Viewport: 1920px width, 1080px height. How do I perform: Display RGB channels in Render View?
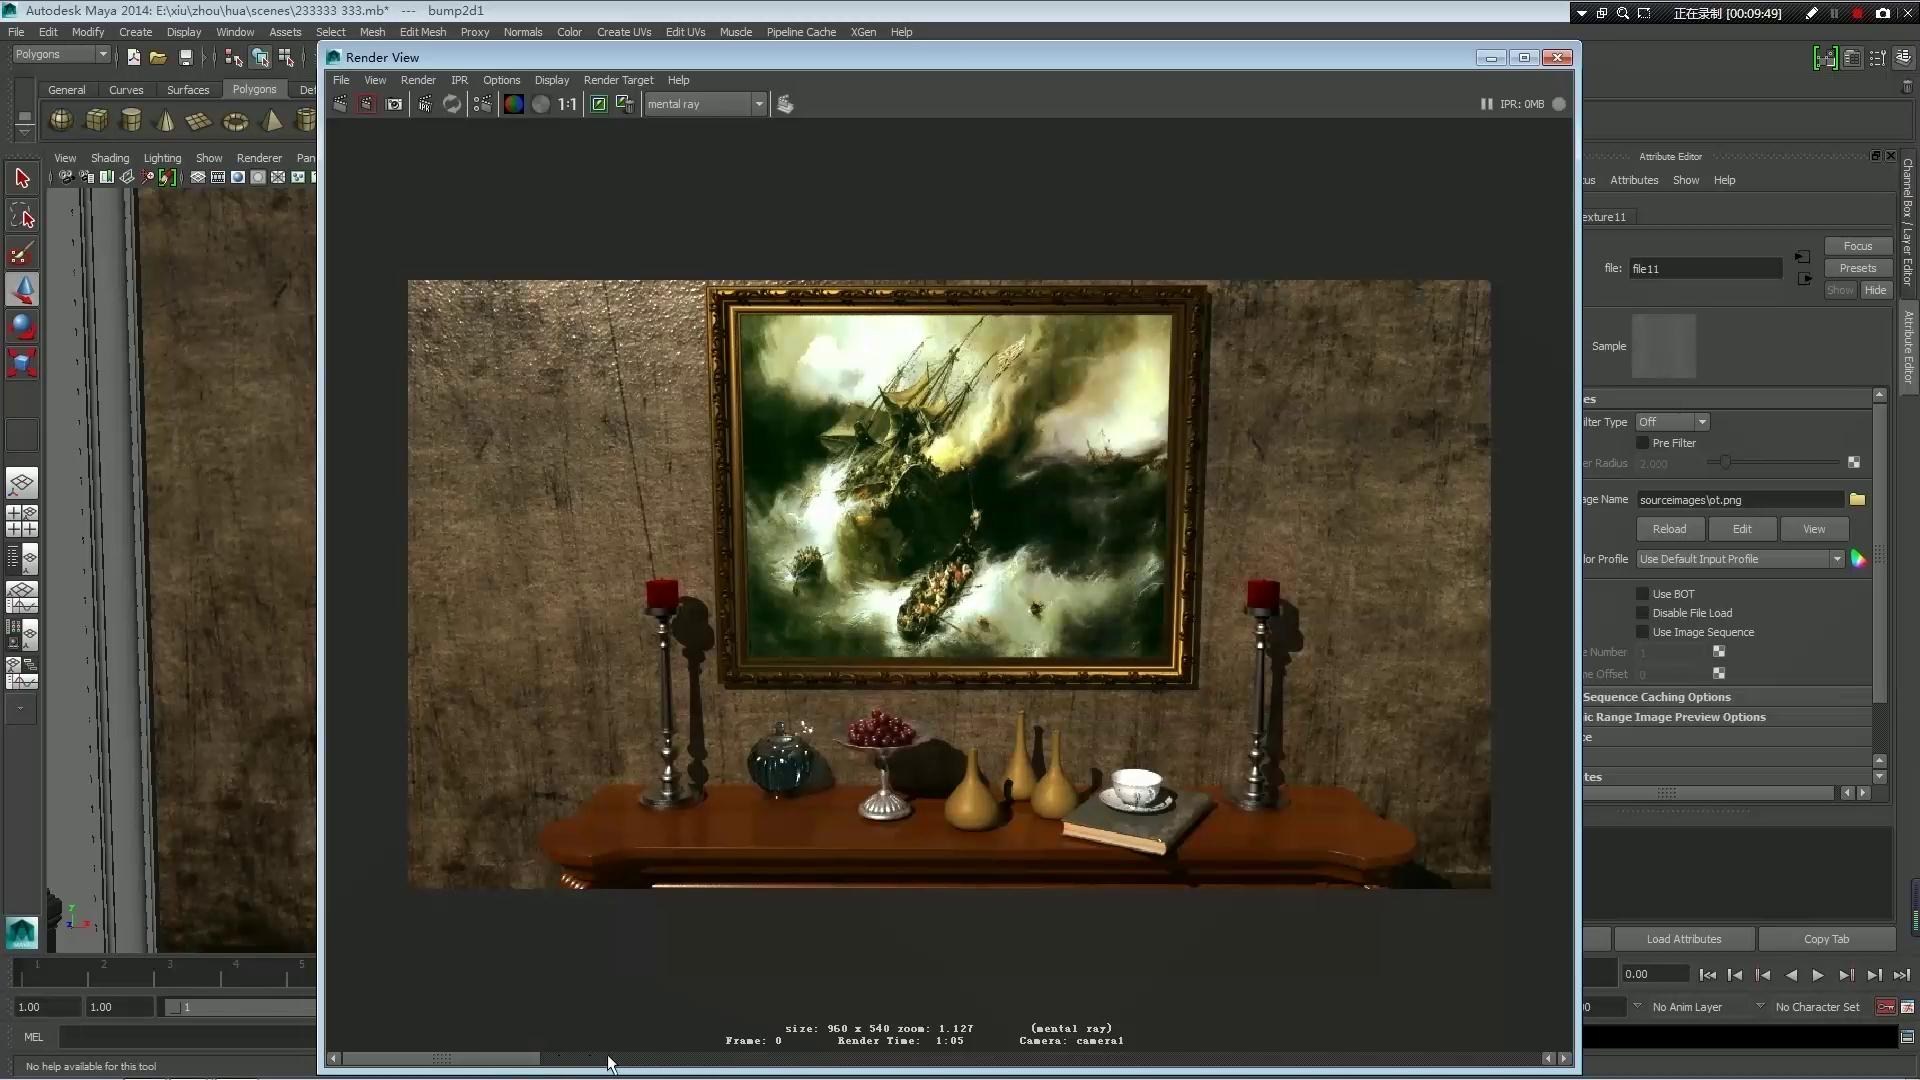pyautogui.click(x=513, y=104)
